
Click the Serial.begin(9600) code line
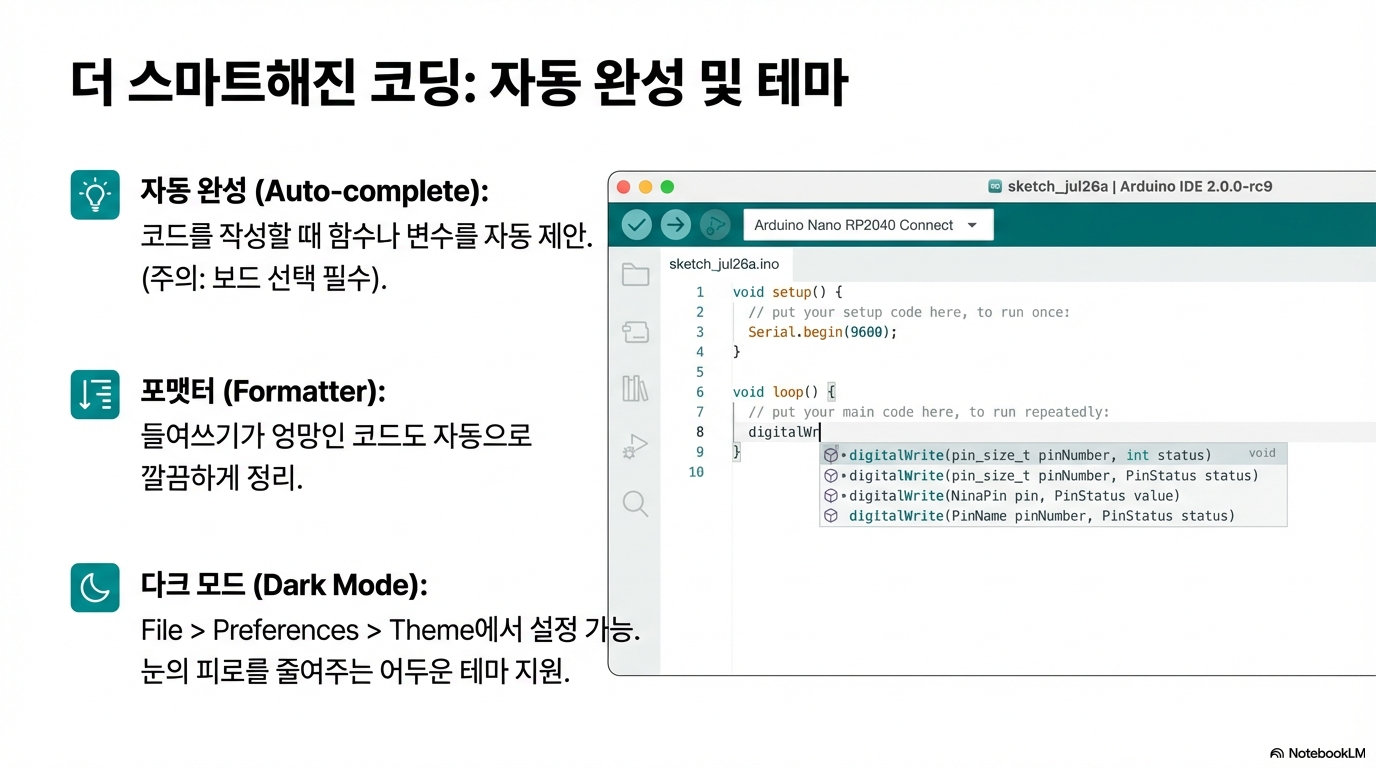(822, 332)
